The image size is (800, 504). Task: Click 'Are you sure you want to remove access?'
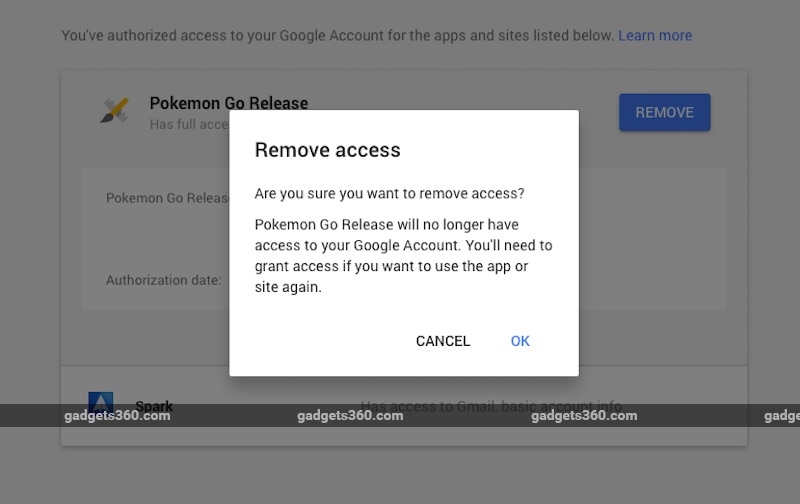(x=389, y=193)
